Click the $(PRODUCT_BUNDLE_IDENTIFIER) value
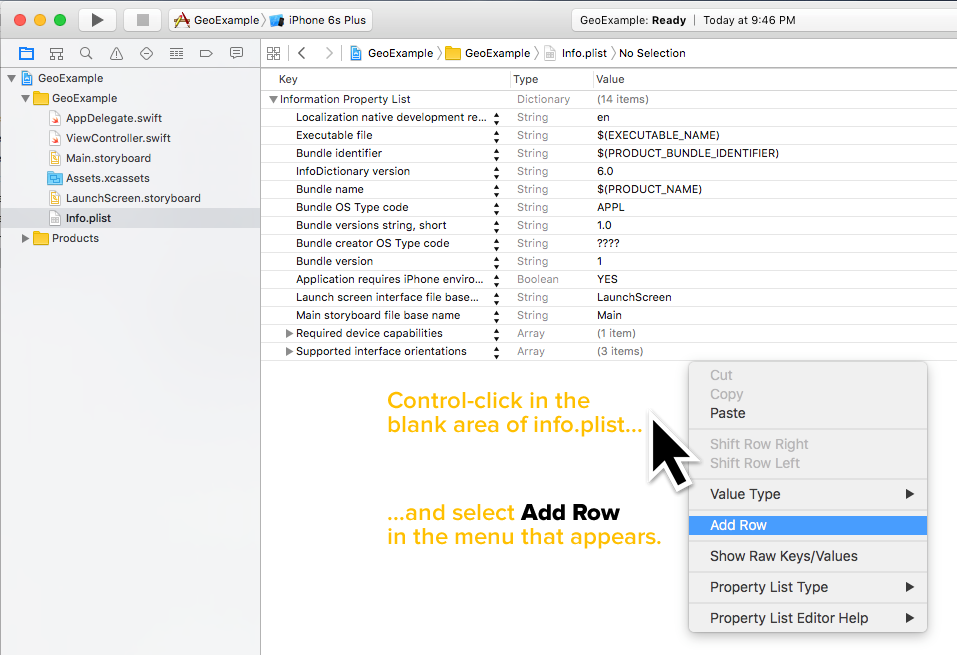Image resolution: width=957 pixels, height=655 pixels. (x=688, y=153)
